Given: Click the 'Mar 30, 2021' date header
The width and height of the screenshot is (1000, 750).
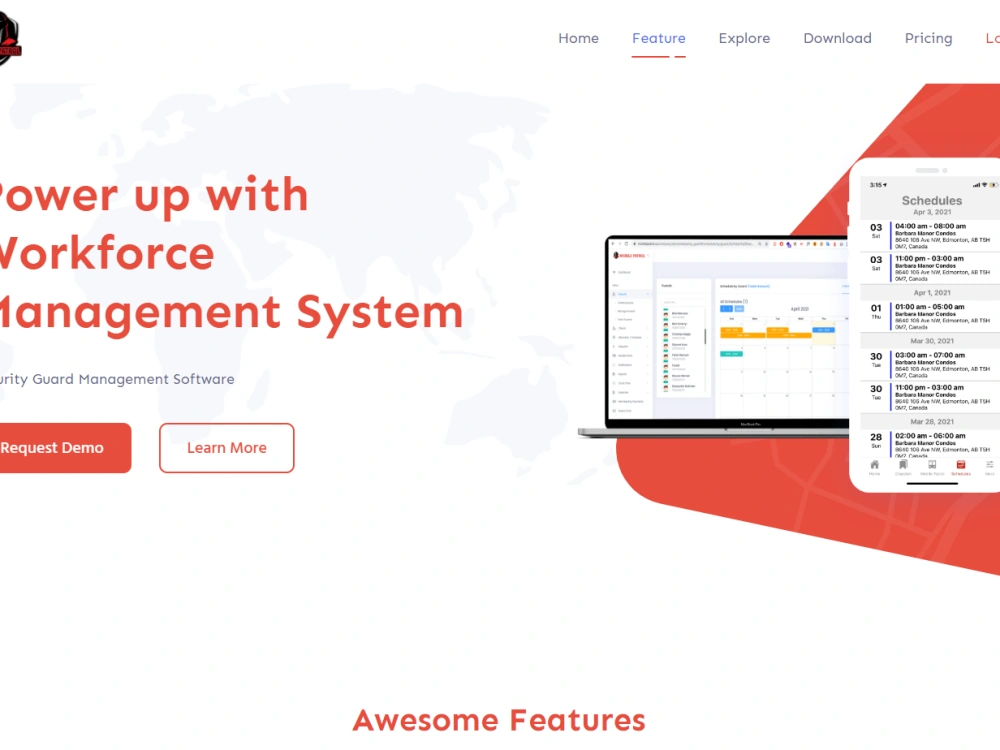Looking at the screenshot, I should pos(932,341).
